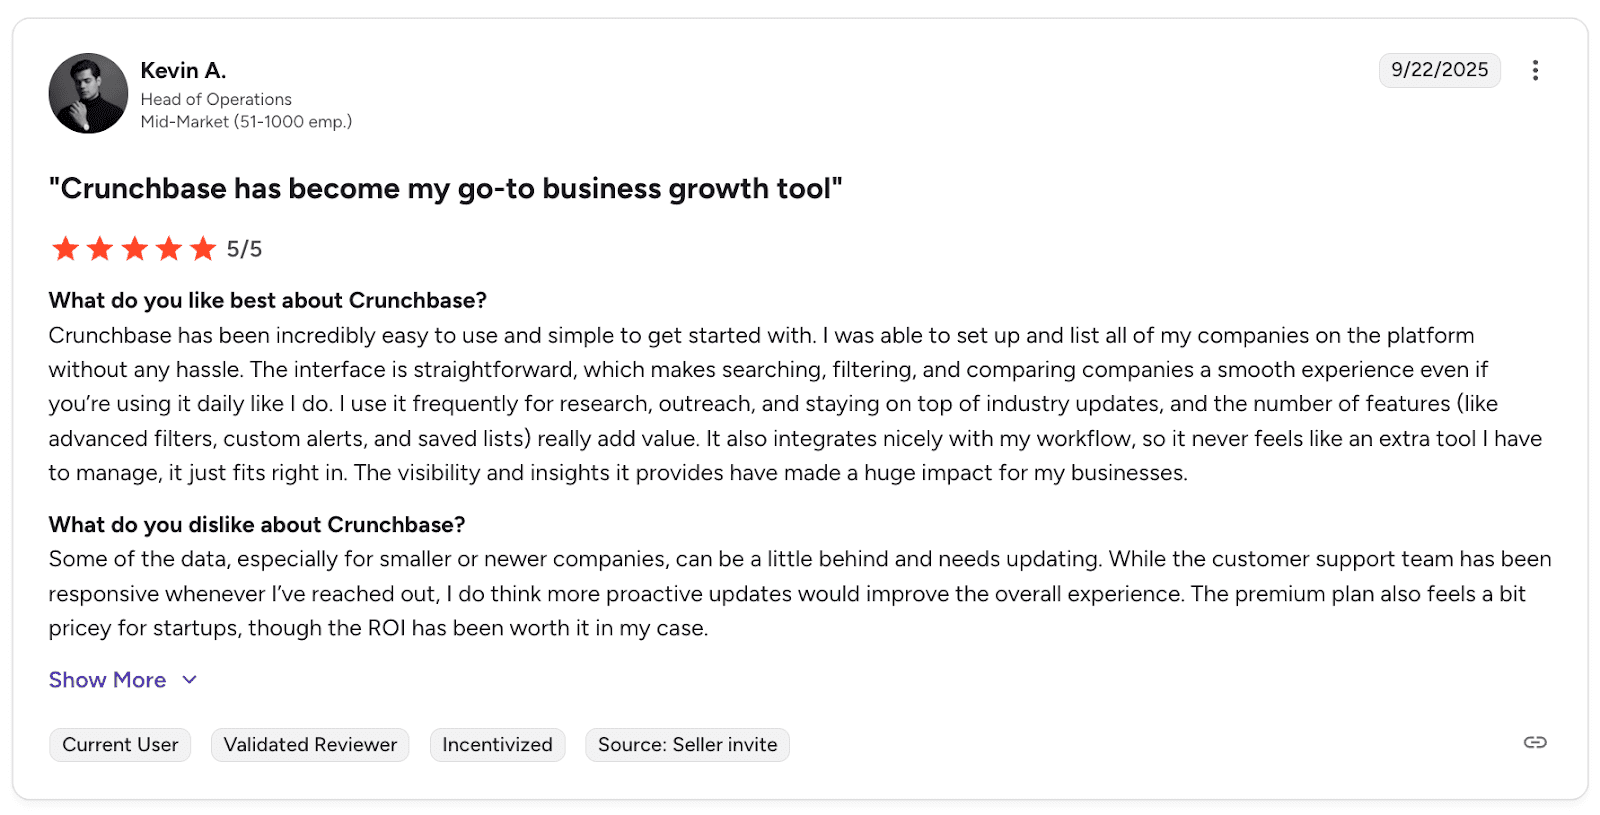
Task: Click the first rating star
Action: [x=66, y=248]
